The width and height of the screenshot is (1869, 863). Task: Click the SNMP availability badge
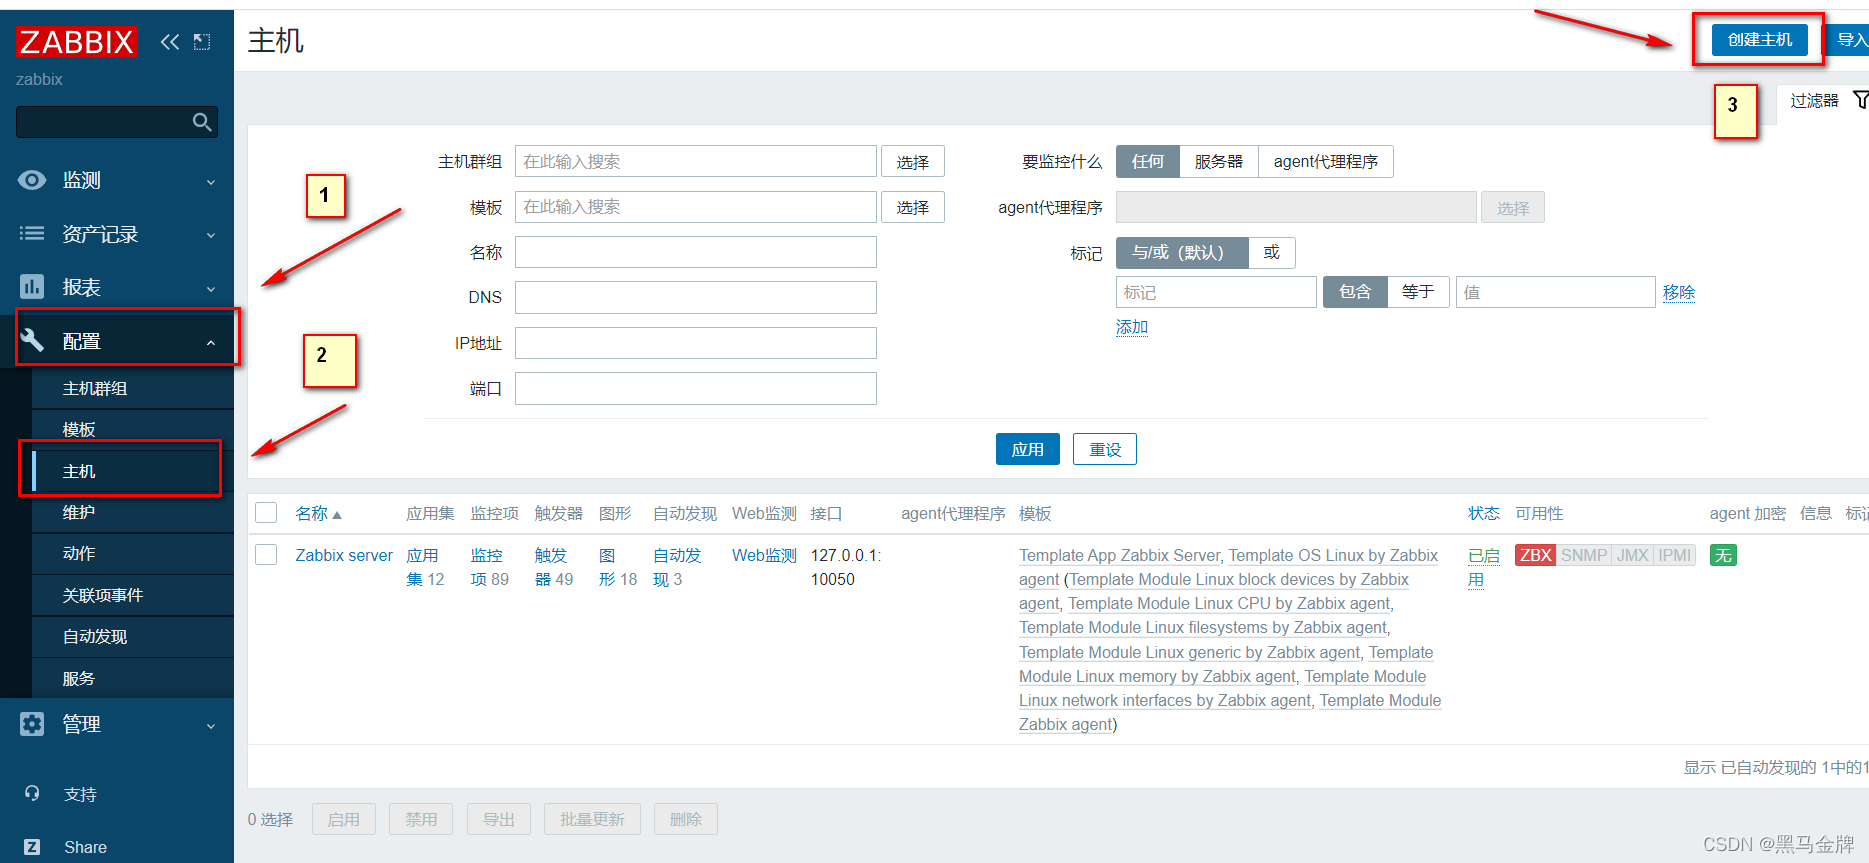(1584, 555)
